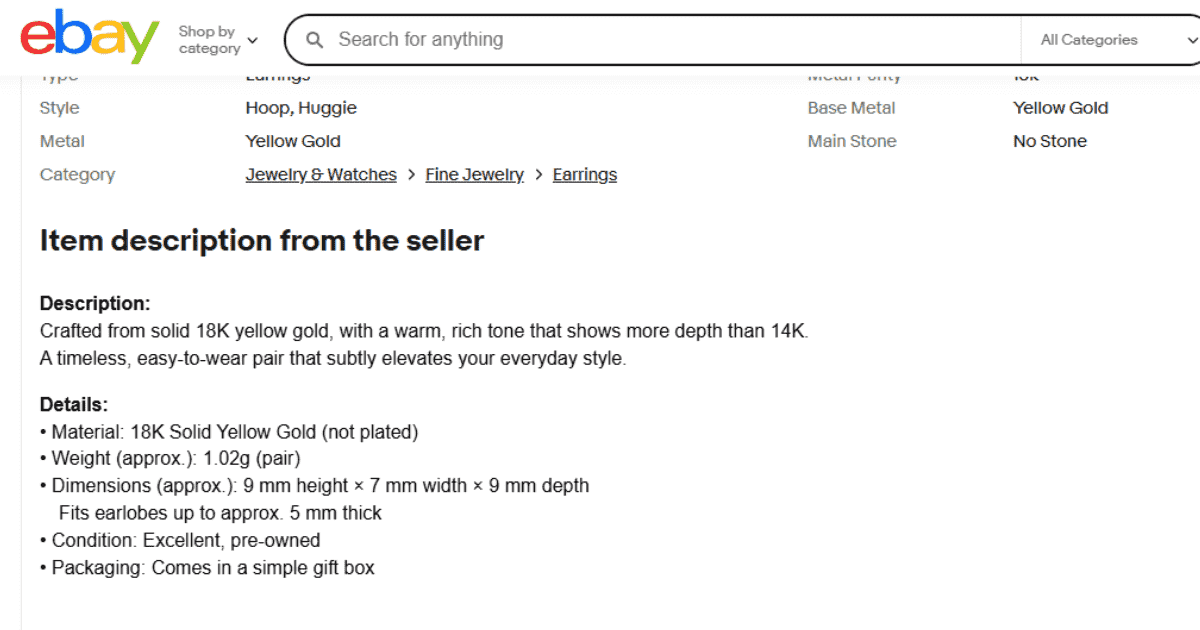Open the Jewelry & Watches category link
The image size is (1200, 630).
pos(321,174)
